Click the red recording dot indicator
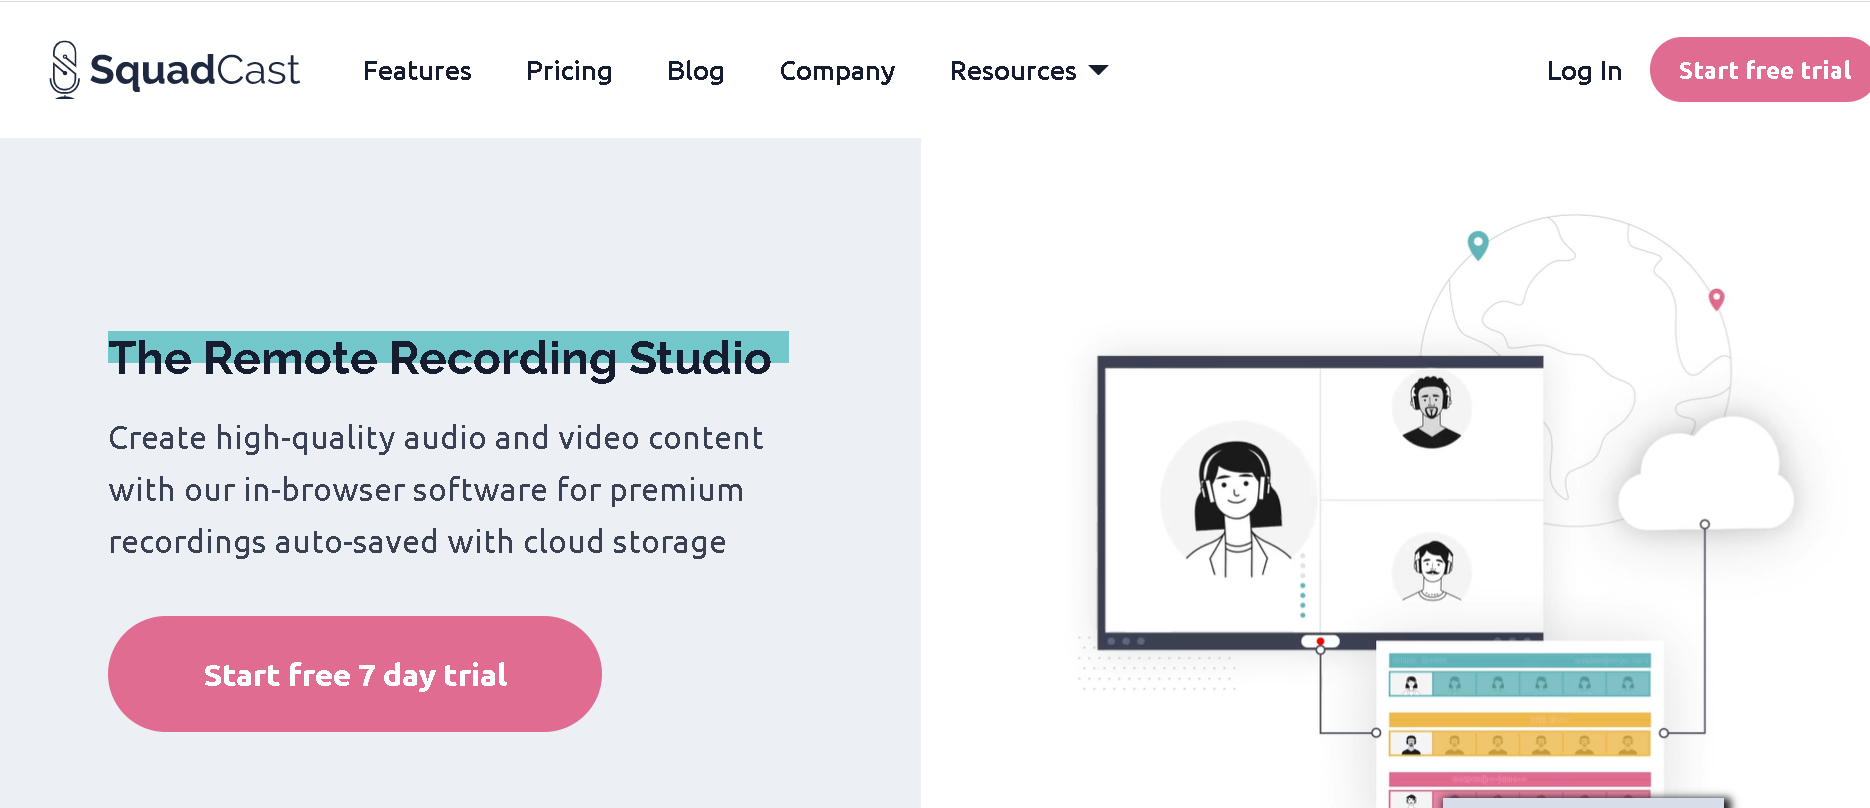 click(1320, 641)
